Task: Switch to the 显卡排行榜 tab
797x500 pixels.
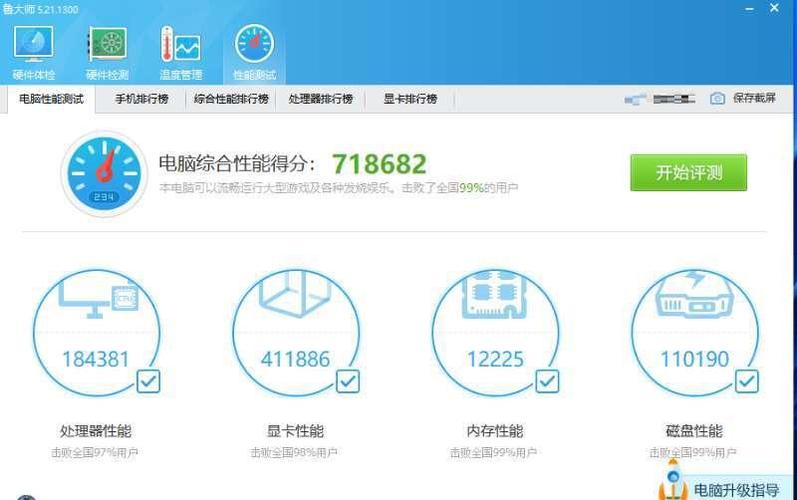Action: (x=410, y=99)
